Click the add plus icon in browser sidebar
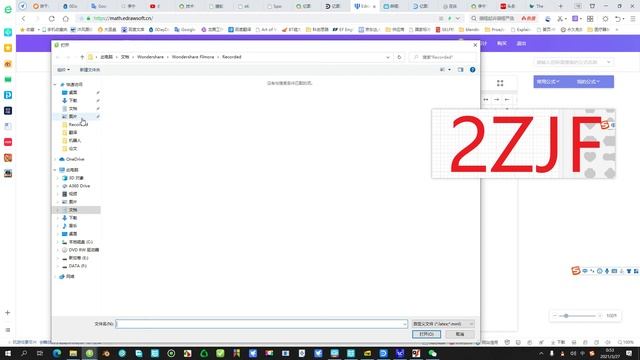The width and height of the screenshot is (640, 360). (8, 313)
